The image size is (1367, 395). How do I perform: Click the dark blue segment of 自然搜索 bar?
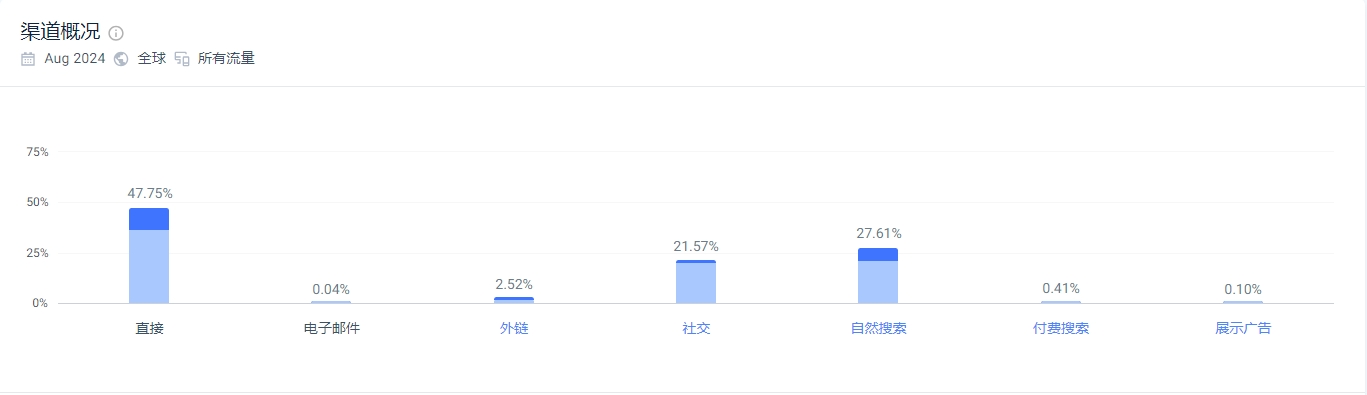point(878,254)
